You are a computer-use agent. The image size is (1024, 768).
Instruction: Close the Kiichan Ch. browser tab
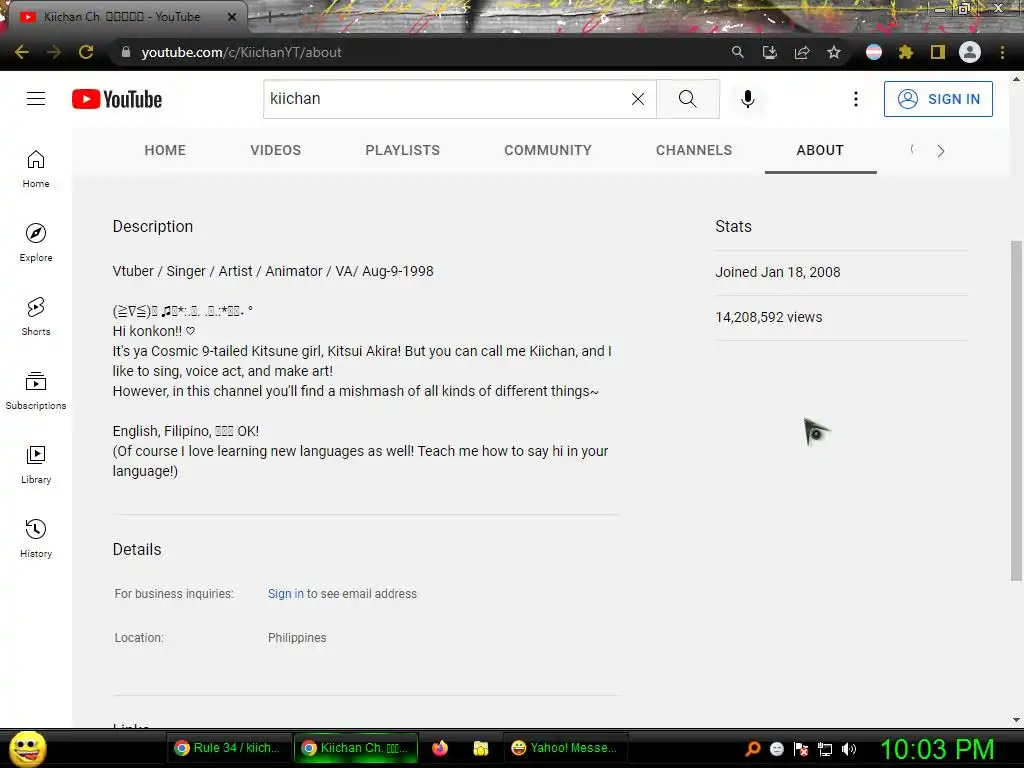(232, 17)
